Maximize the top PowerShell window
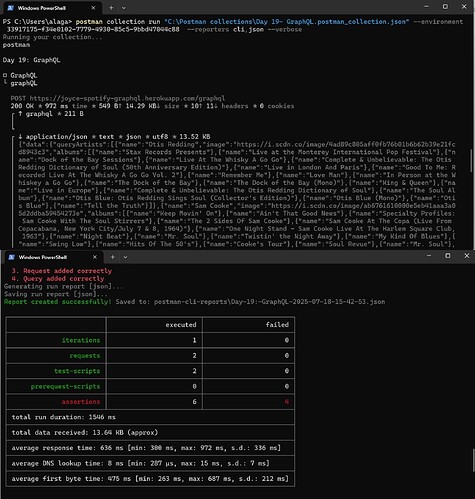The height and width of the screenshot is (499, 475). click(x=445, y=7)
